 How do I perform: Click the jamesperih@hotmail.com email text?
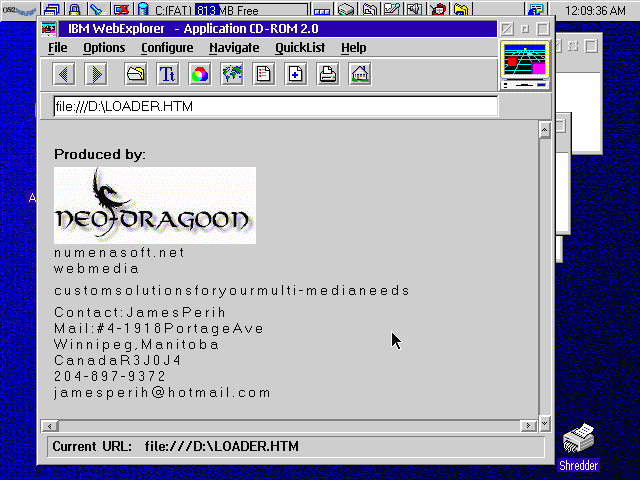162,393
